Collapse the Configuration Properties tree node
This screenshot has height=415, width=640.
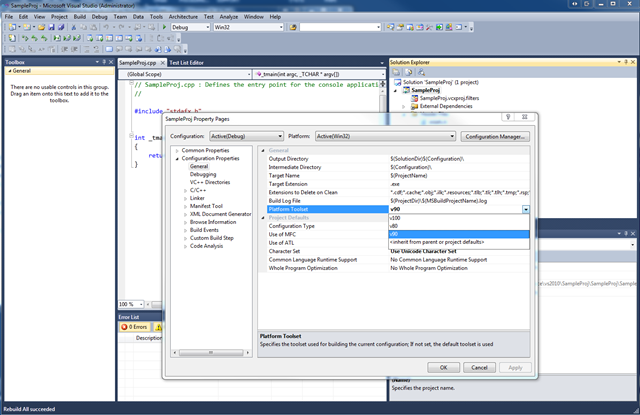coord(177,159)
